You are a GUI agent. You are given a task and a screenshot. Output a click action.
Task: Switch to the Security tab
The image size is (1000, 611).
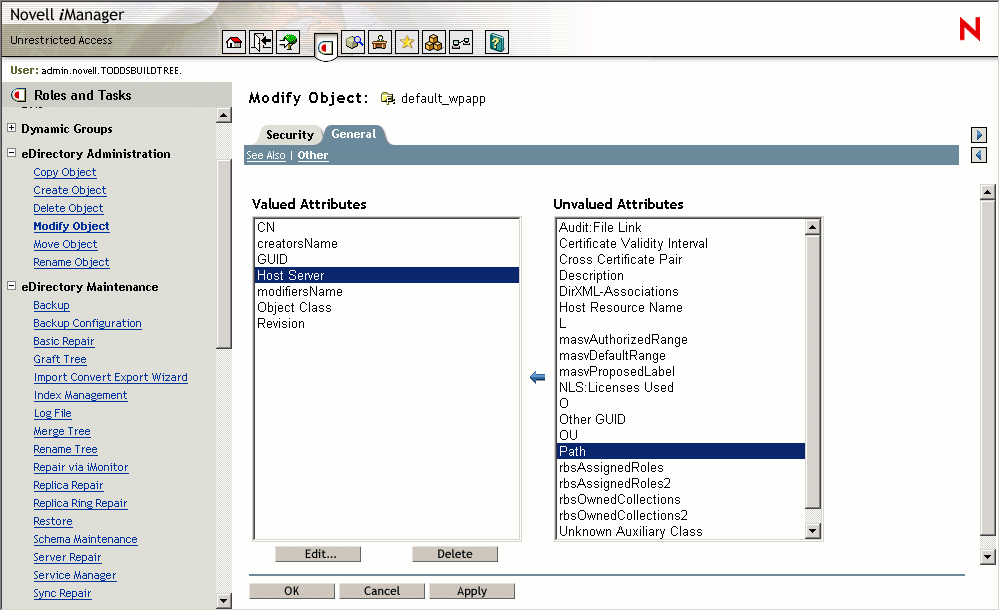tap(289, 134)
